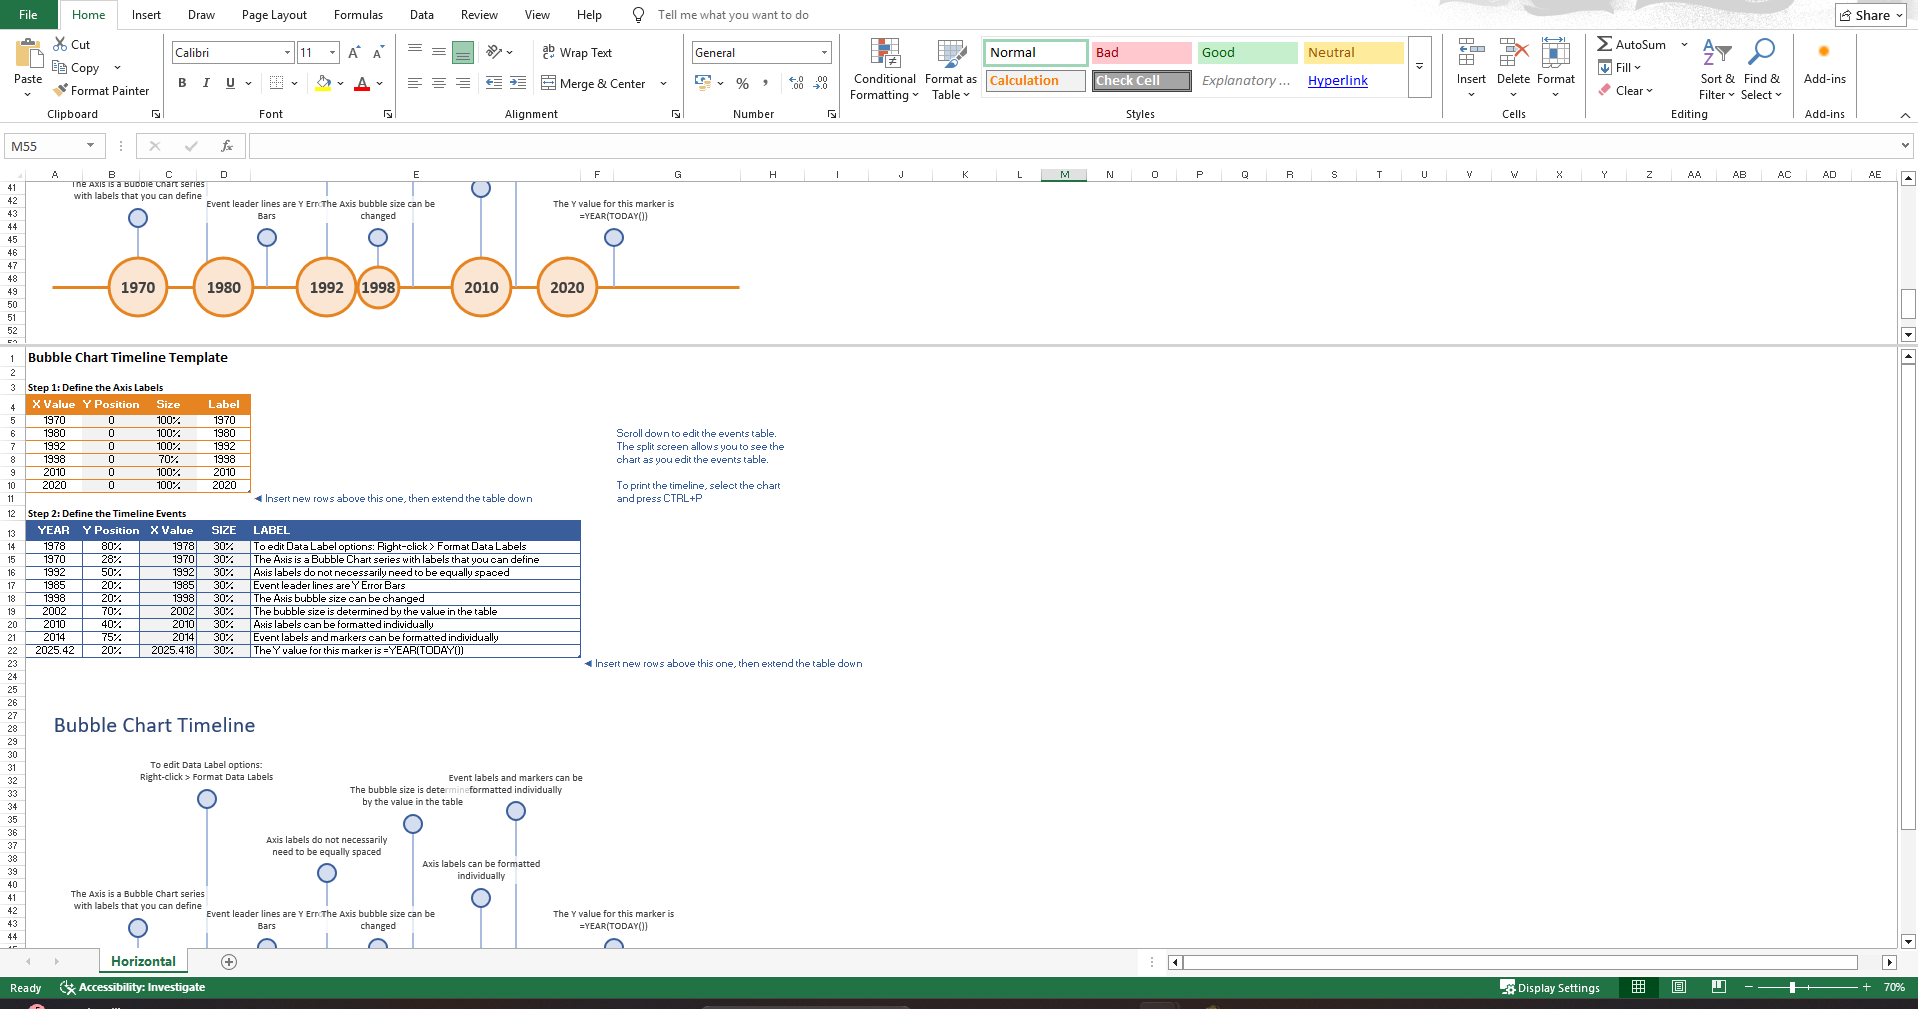Click the AutoSum sigma icon
The width and height of the screenshot is (1918, 1009).
[1605, 44]
